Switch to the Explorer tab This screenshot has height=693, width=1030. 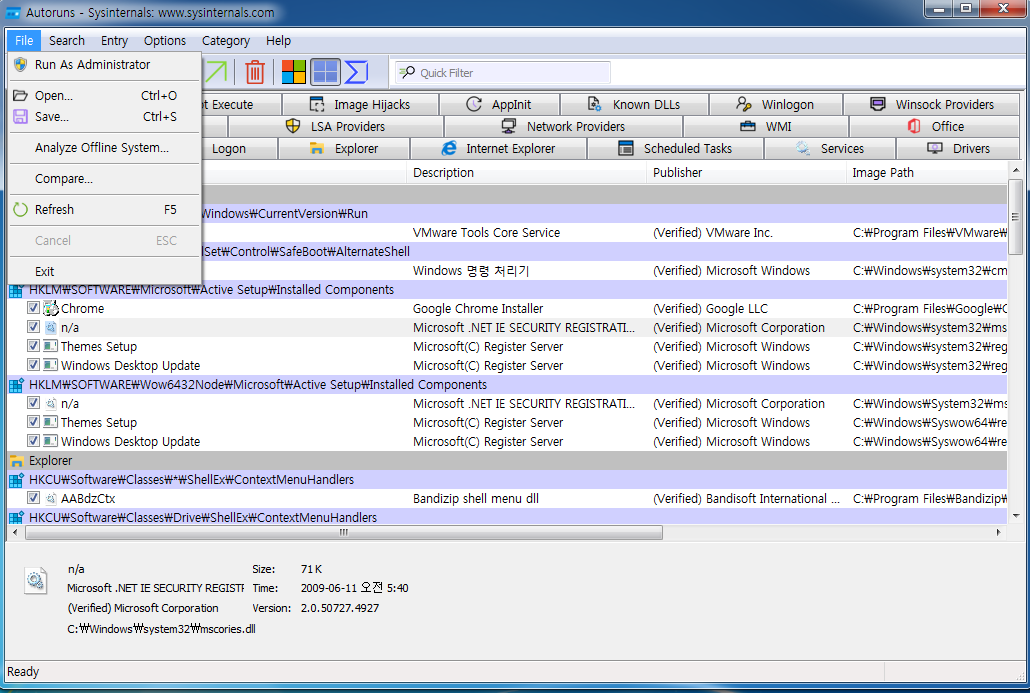(x=344, y=148)
